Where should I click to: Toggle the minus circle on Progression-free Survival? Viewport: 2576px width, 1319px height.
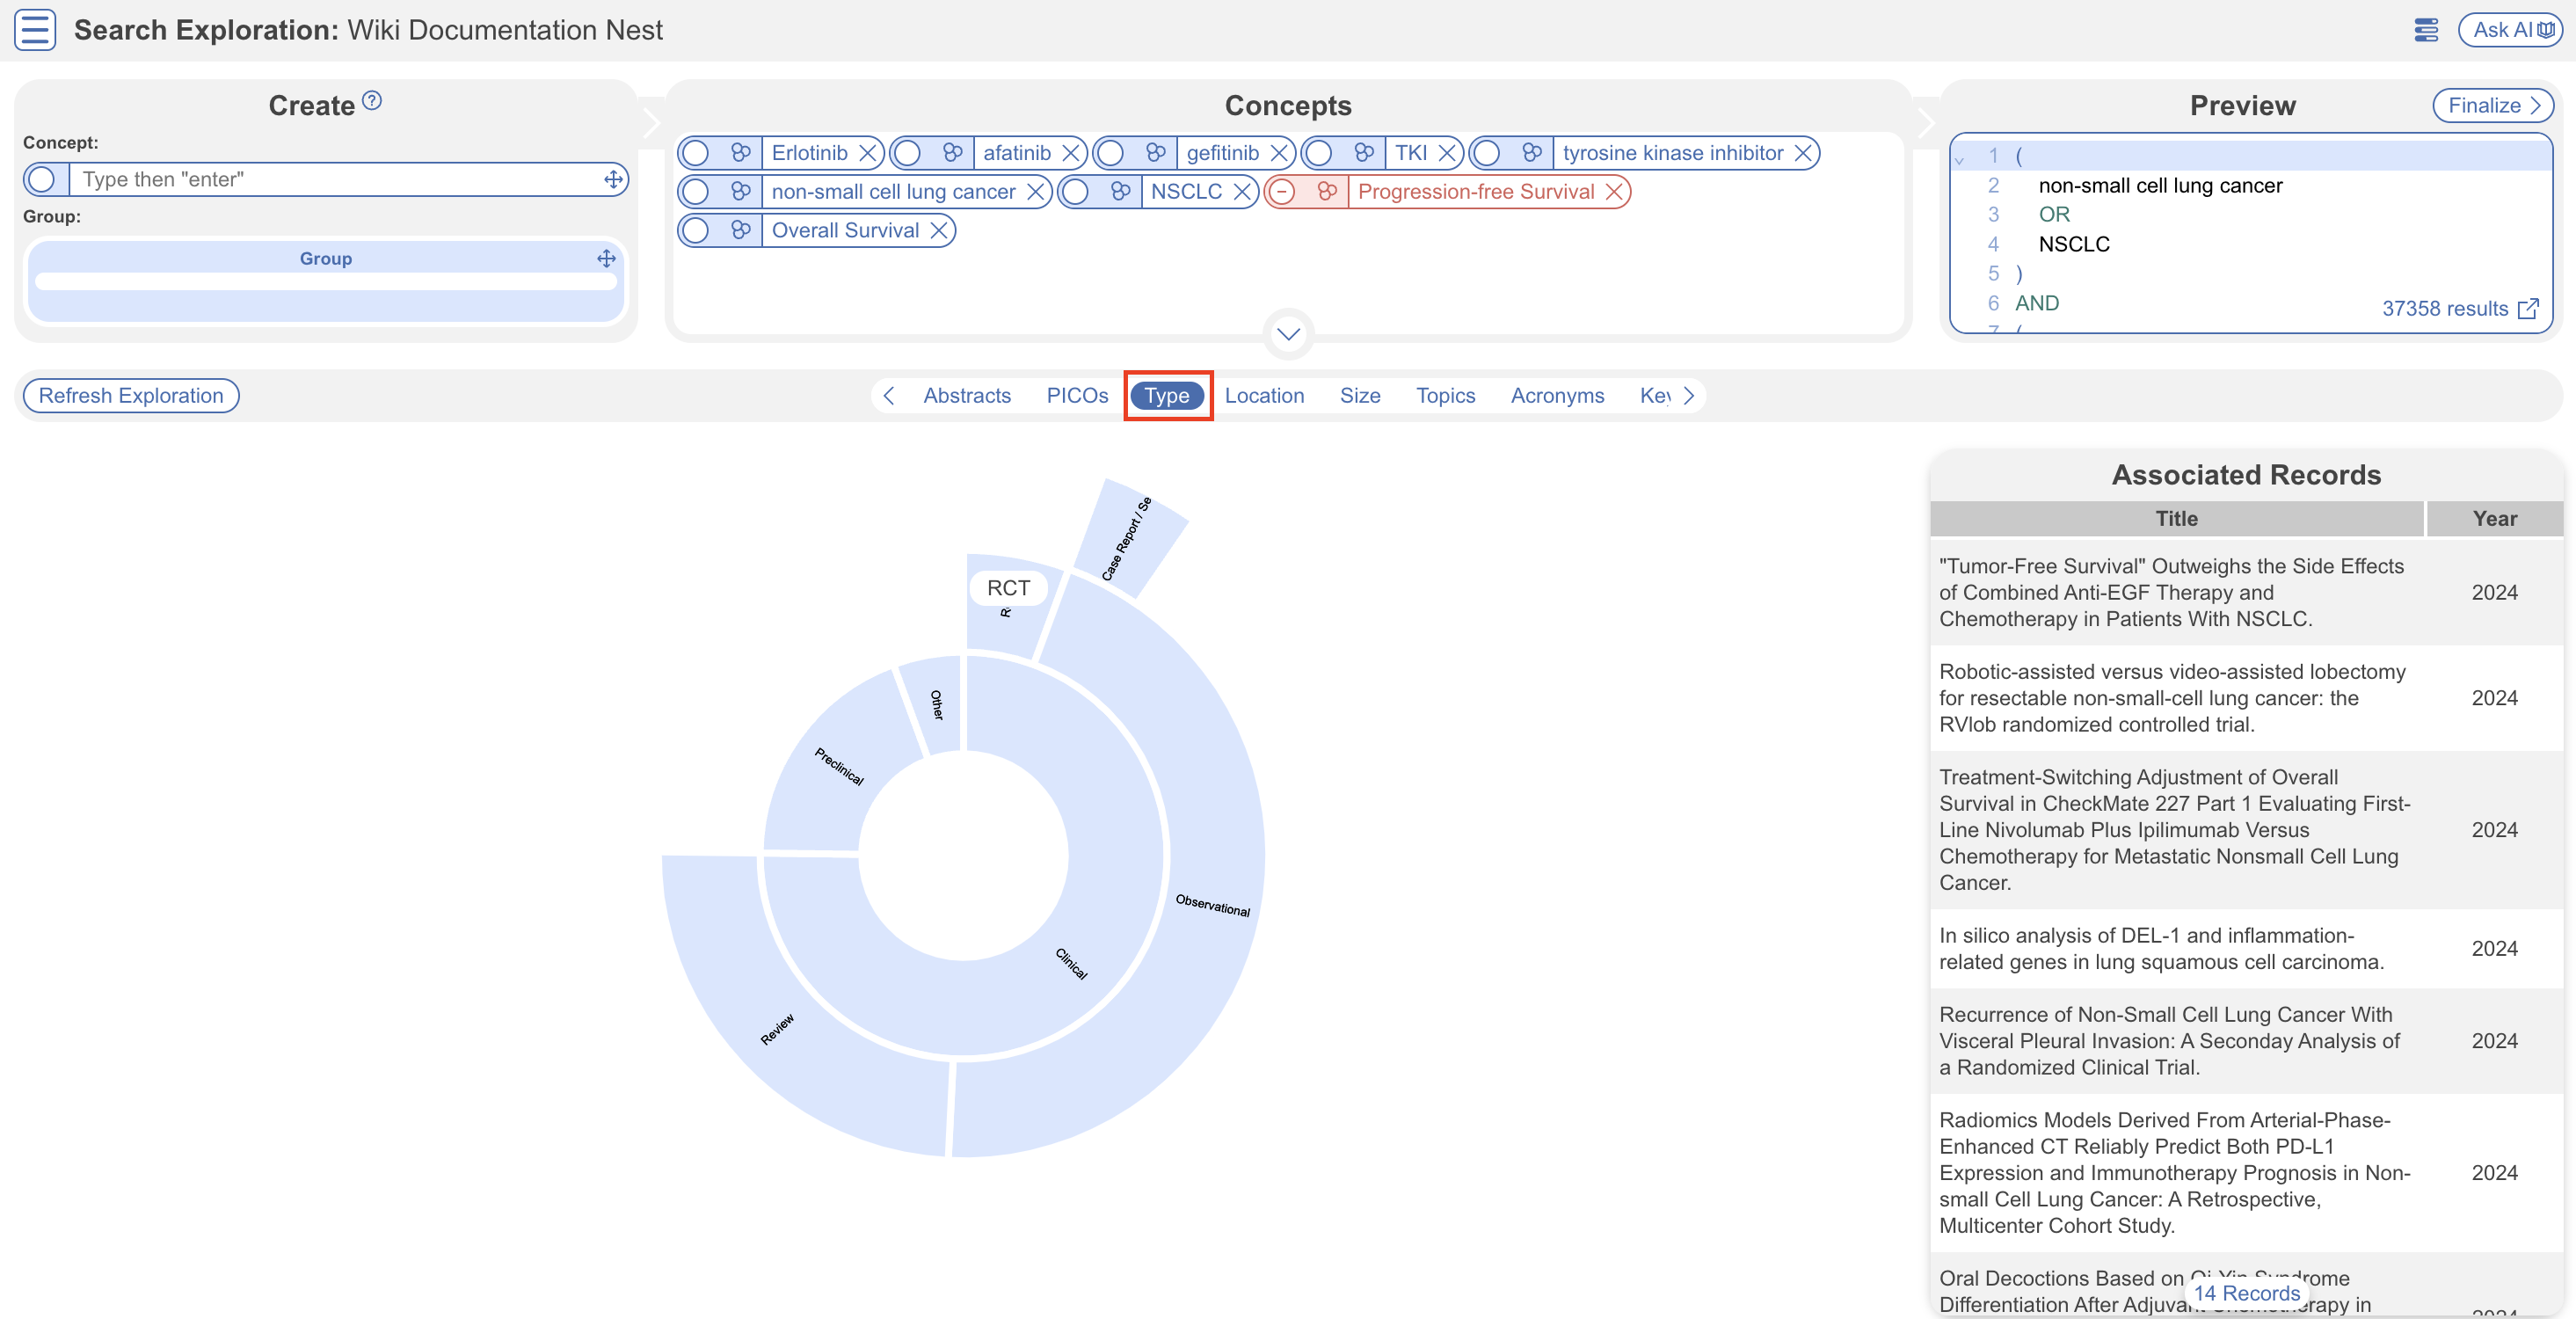(1282, 192)
